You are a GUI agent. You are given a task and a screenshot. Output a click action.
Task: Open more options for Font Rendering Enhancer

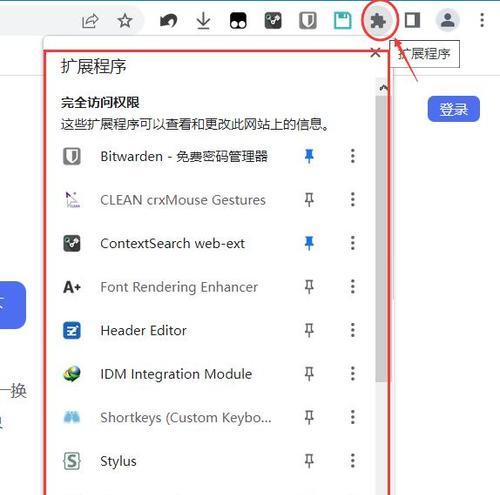click(x=353, y=287)
